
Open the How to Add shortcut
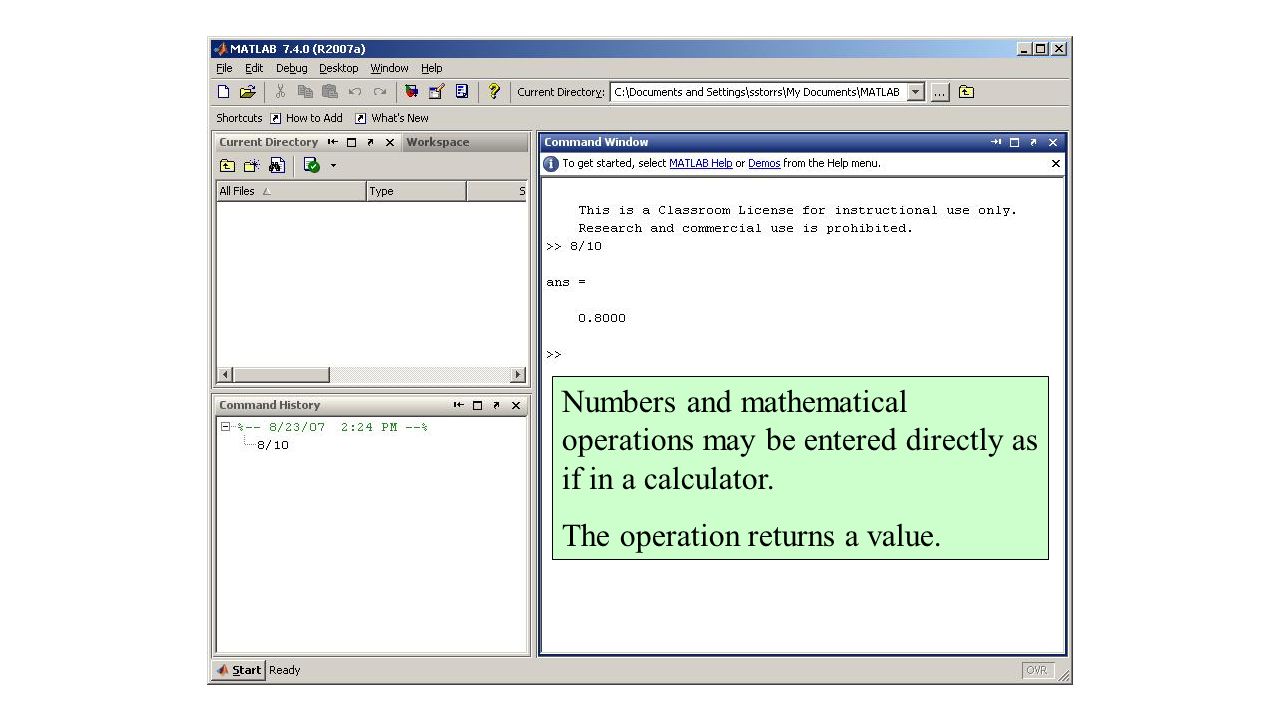pos(306,118)
